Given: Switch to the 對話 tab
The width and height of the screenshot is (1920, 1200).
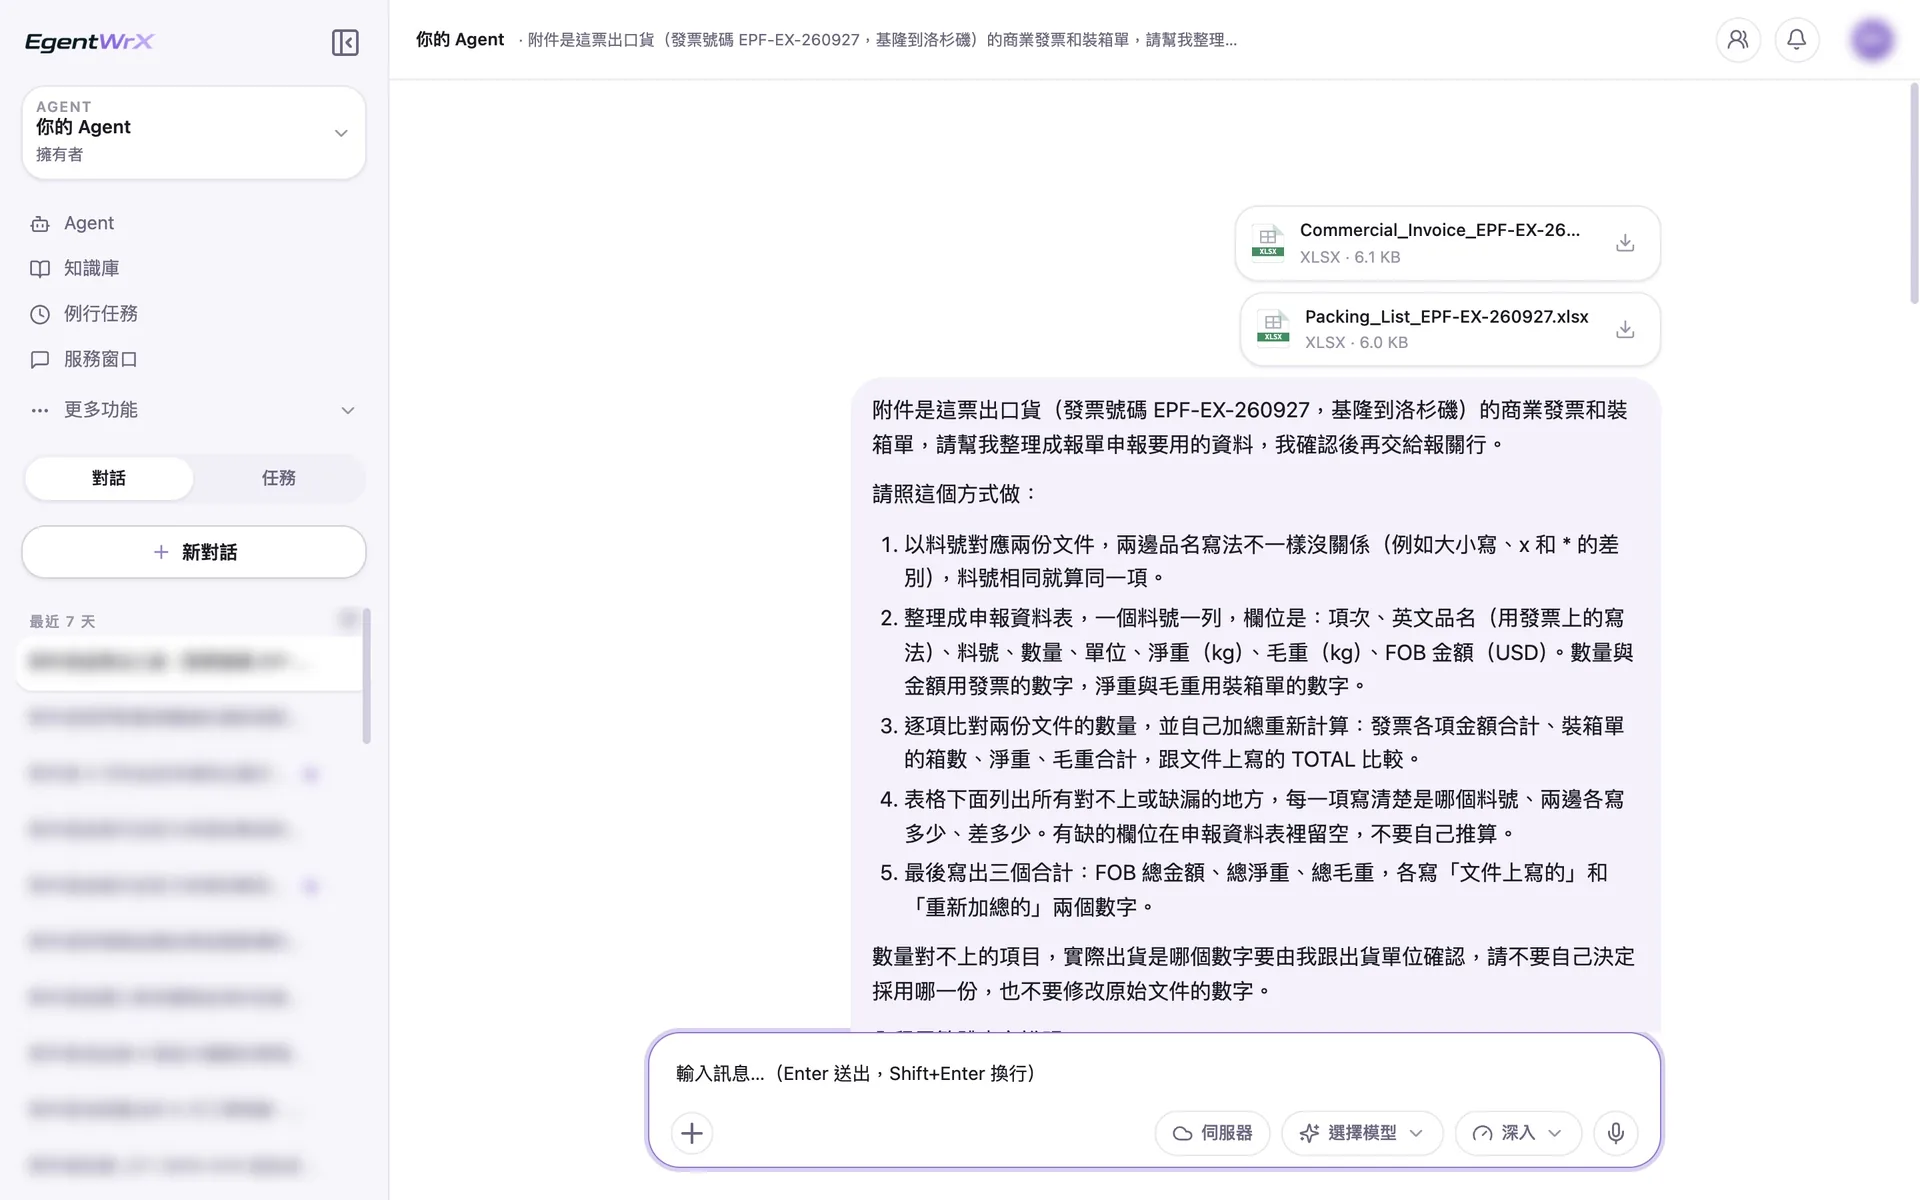Looking at the screenshot, I should pos(109,478).
